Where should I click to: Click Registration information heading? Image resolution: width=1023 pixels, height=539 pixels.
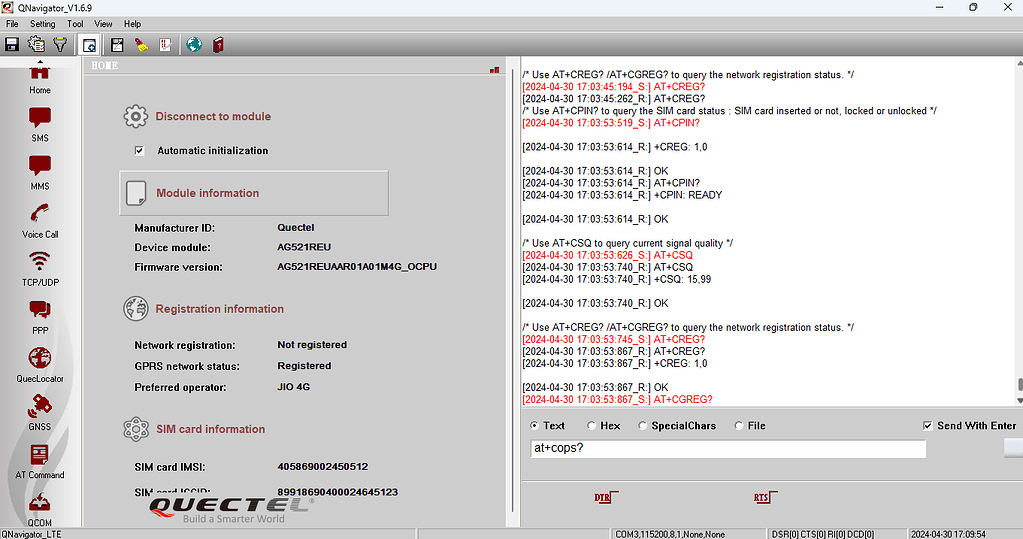(219, 309)
